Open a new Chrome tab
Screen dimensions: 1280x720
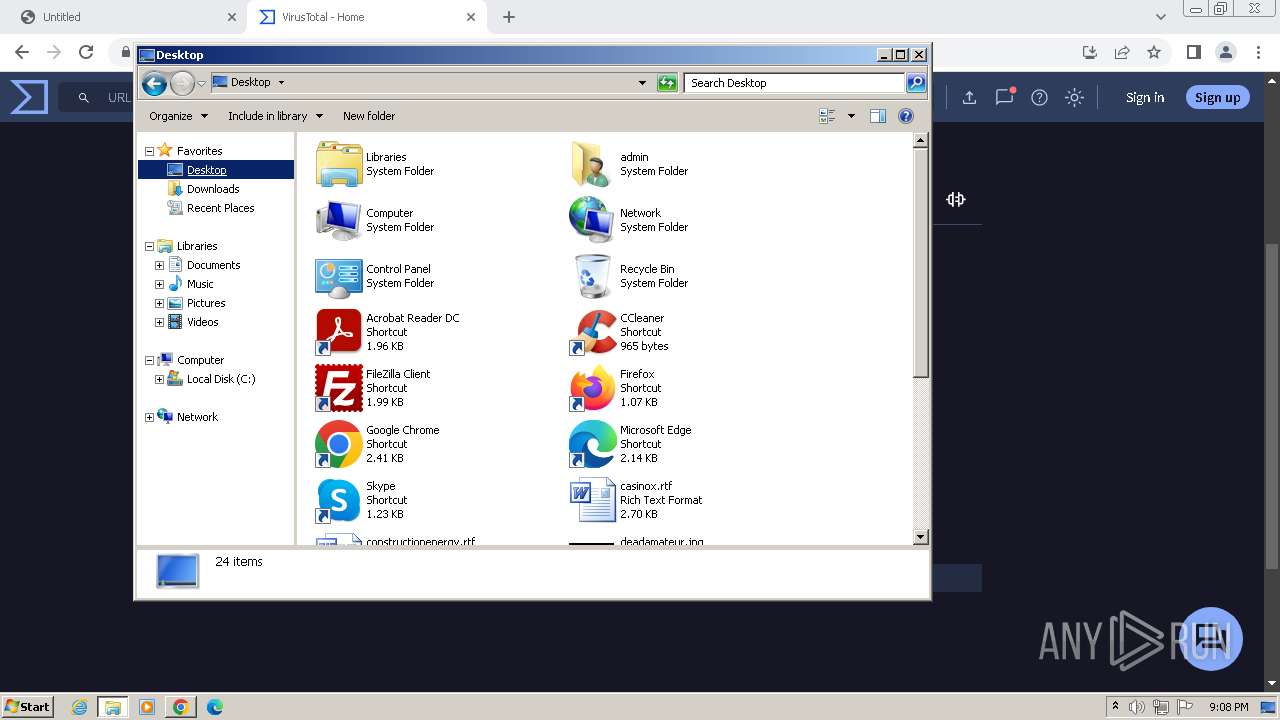pyautogui.click(x=509, y=17)
